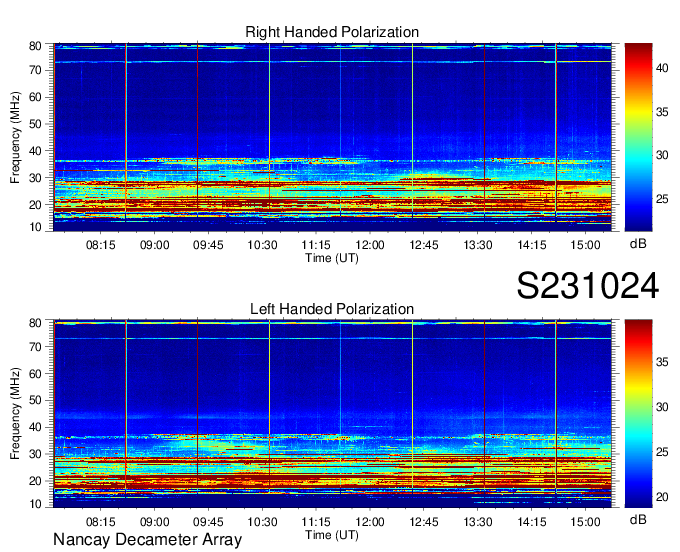Click 08:15 time tick under Right Handed plot

point(101,245)
